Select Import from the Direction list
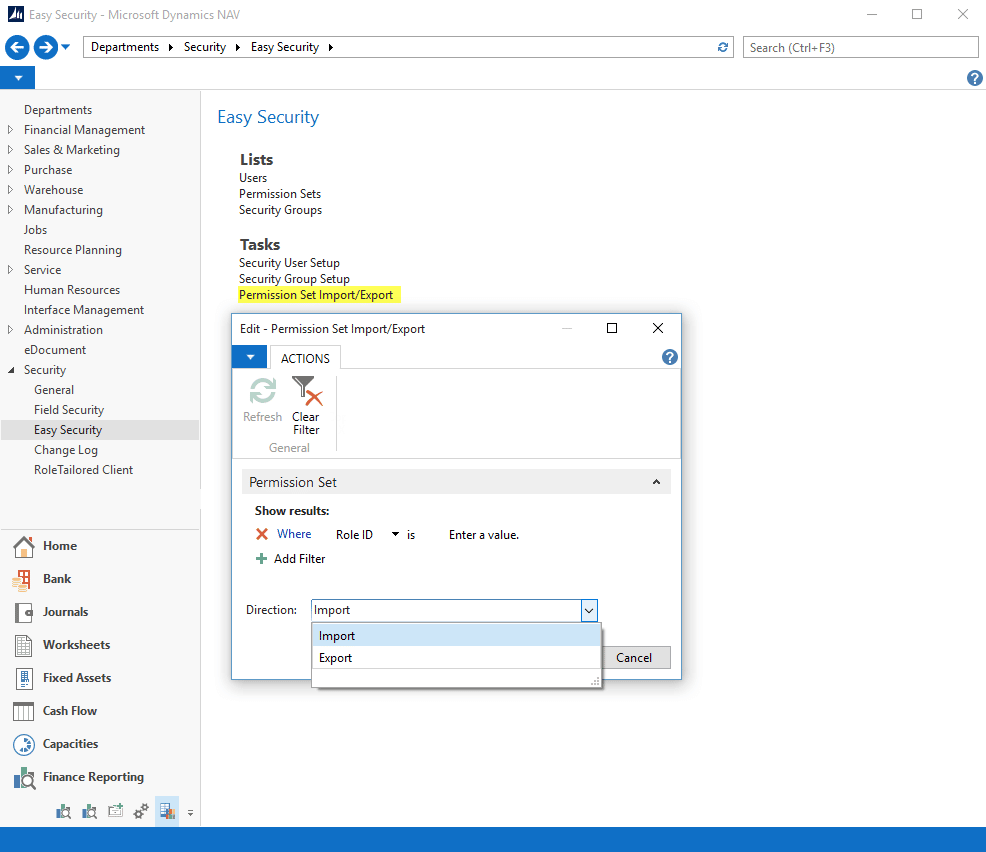 [x=457, y=636]
